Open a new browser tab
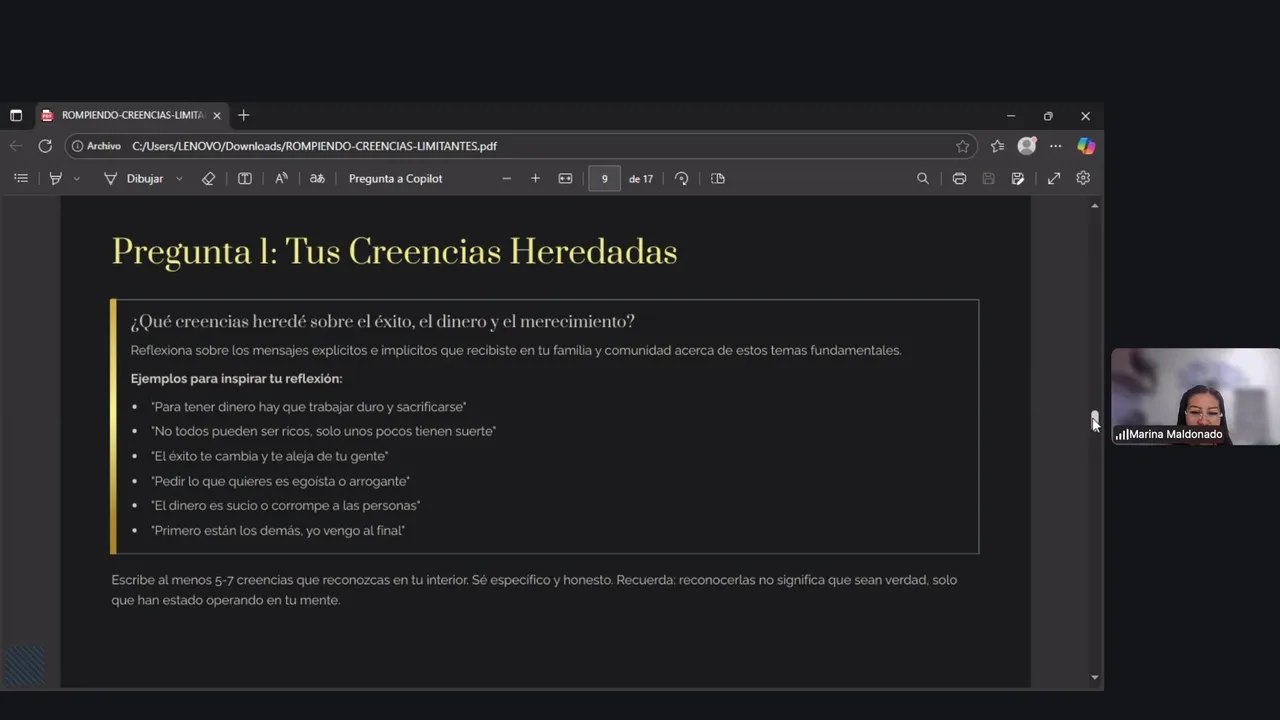 click(243, 115)
